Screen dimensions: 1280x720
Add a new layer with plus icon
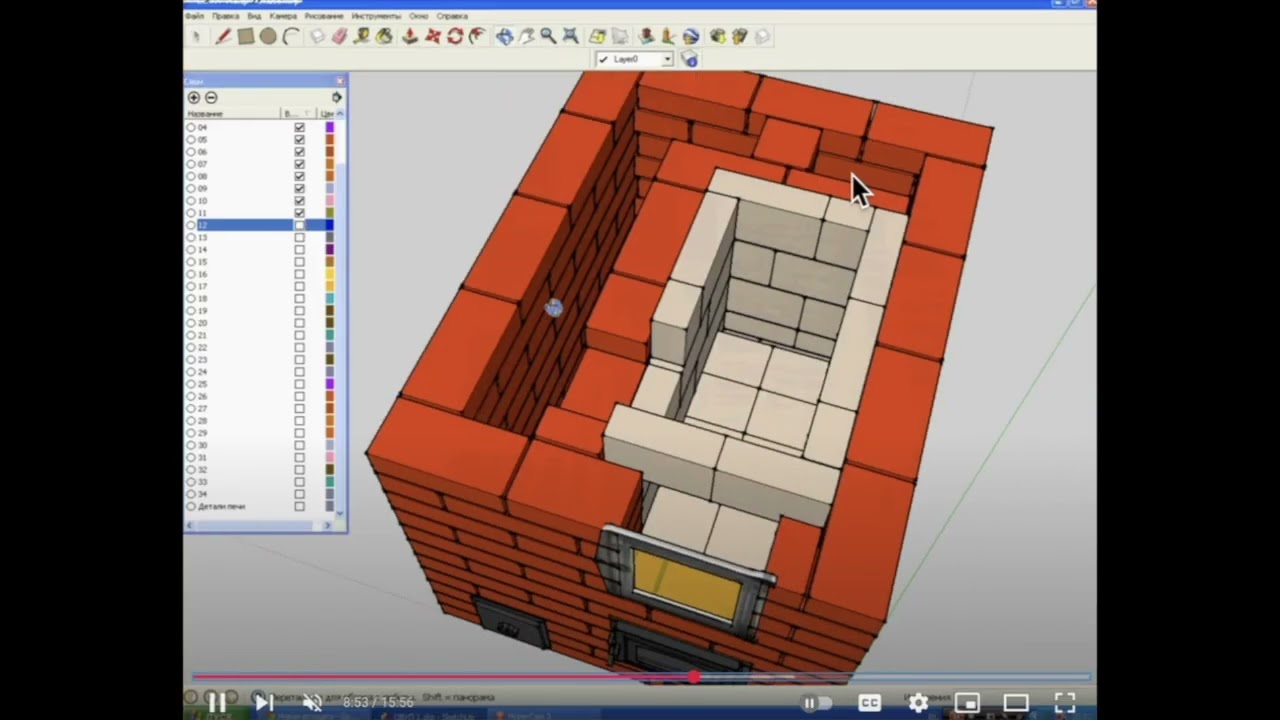point(194,97)
